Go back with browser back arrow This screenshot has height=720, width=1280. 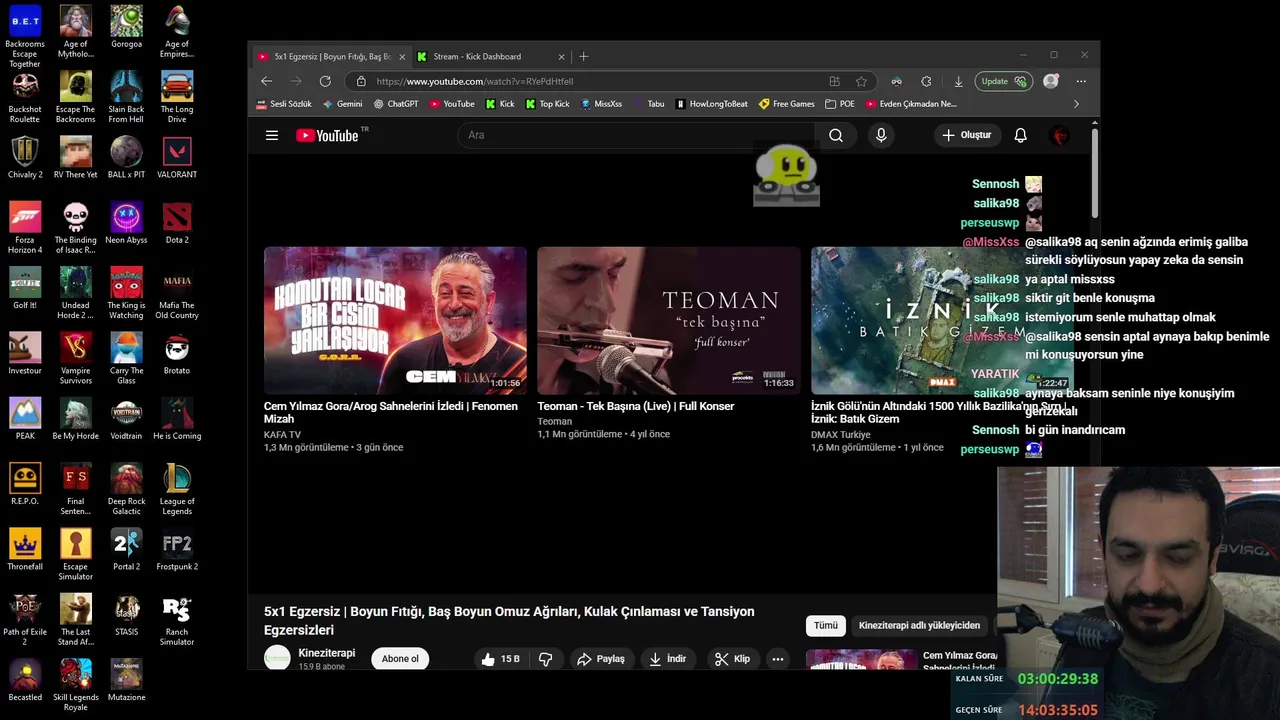coord(266,81)
